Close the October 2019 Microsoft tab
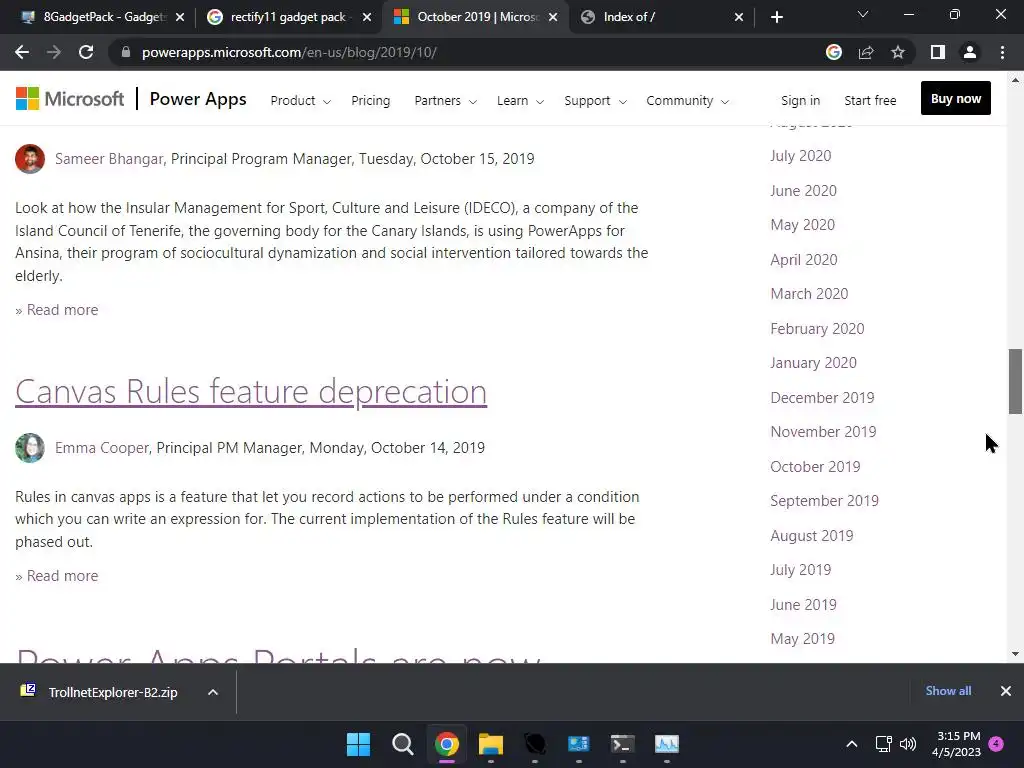 [553, 17]
